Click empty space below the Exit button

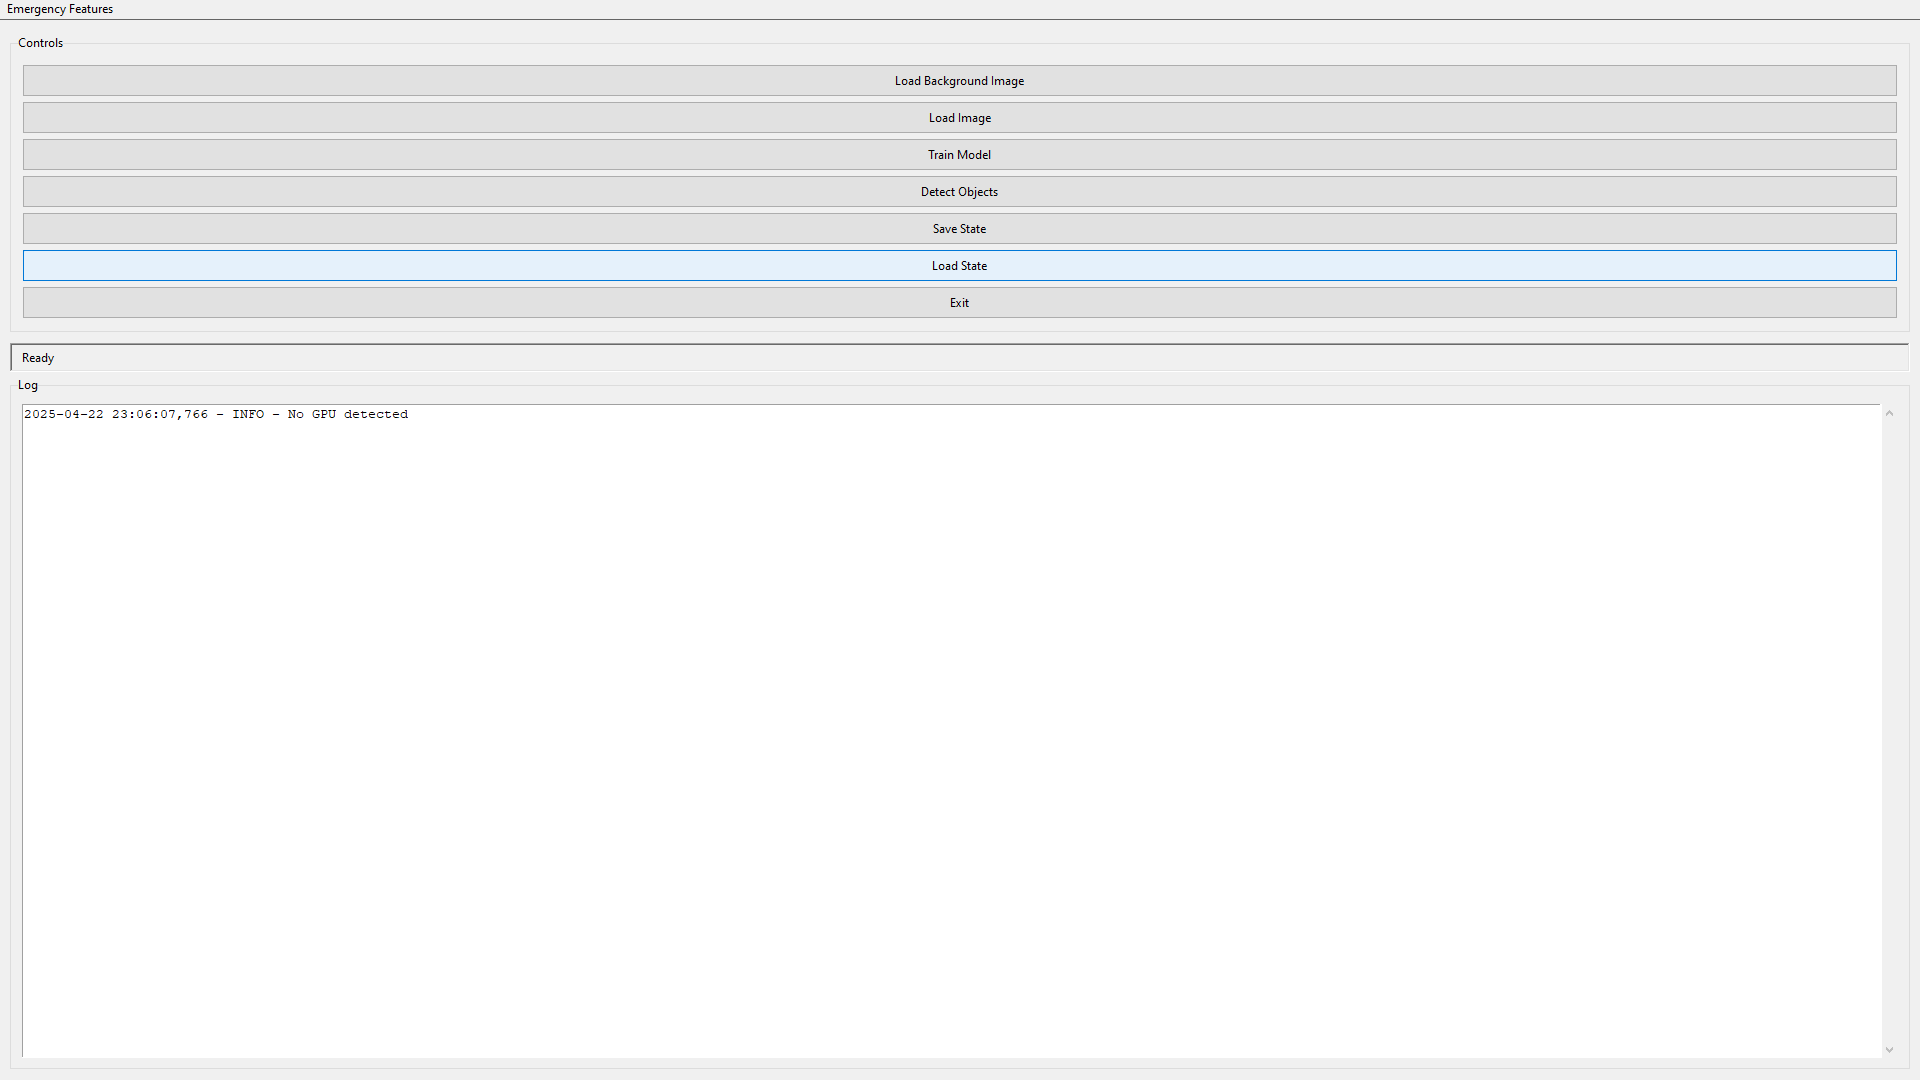tap(959, 325)
